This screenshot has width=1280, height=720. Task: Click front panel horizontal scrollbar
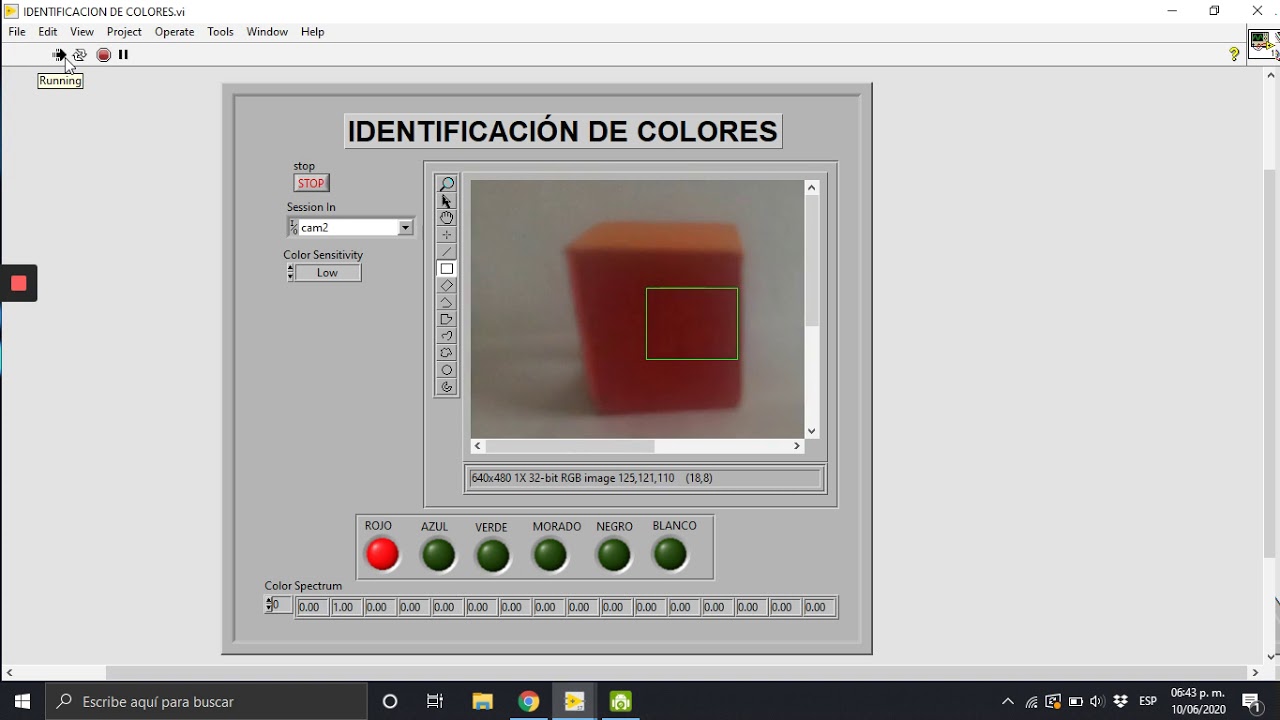pyautogui.click(x=632, y=673)
